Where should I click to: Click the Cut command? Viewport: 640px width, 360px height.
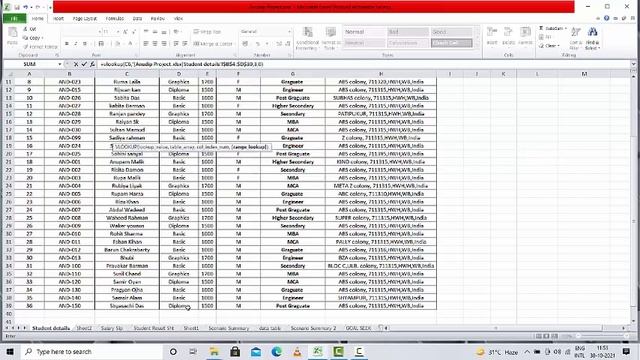[x=30, y=29]
